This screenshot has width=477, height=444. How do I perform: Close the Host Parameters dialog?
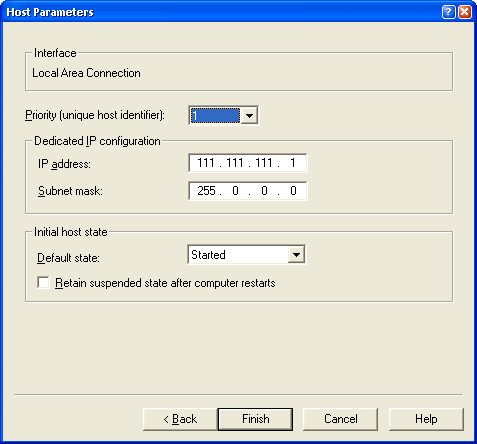[465, 12]
